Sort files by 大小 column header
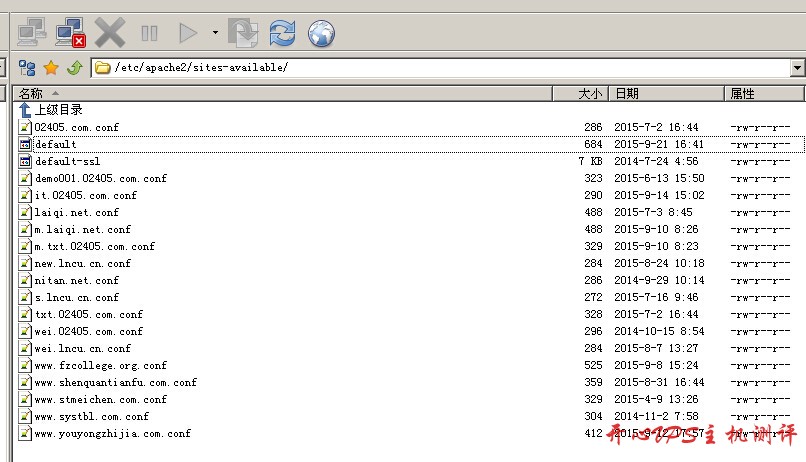The image size is (806, 462). coord(580,93)
